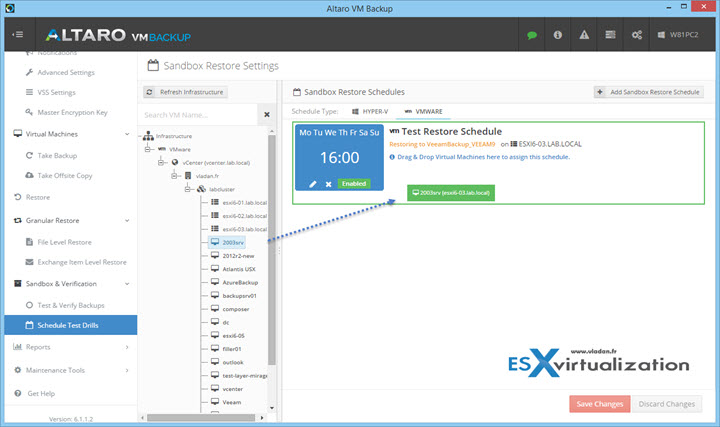
Task: Select the 2003srv VM in tree
Action: 227,242
